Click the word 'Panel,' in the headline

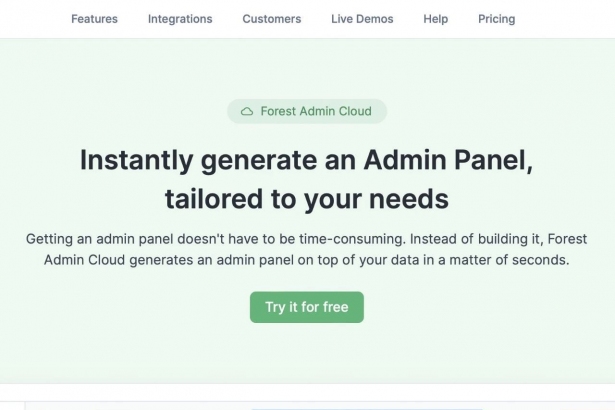(494, 160)
